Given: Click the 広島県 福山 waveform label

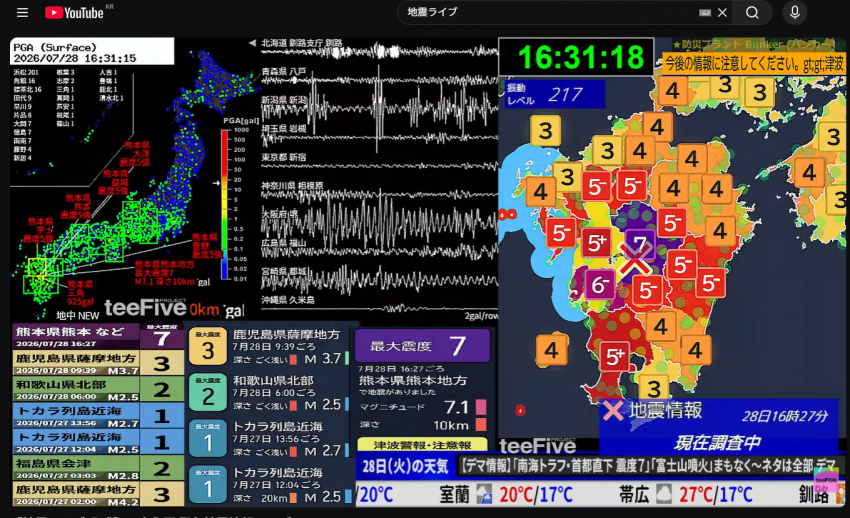Looking at the screenshot, I should tap(284, 243).
